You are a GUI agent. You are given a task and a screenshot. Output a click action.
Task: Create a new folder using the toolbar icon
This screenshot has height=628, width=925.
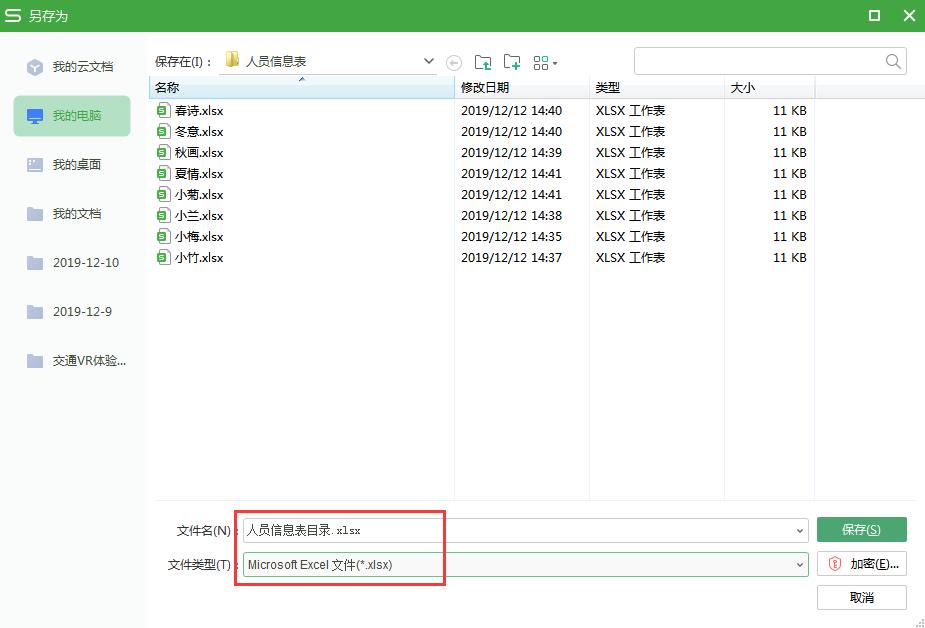tap(512, 61)
